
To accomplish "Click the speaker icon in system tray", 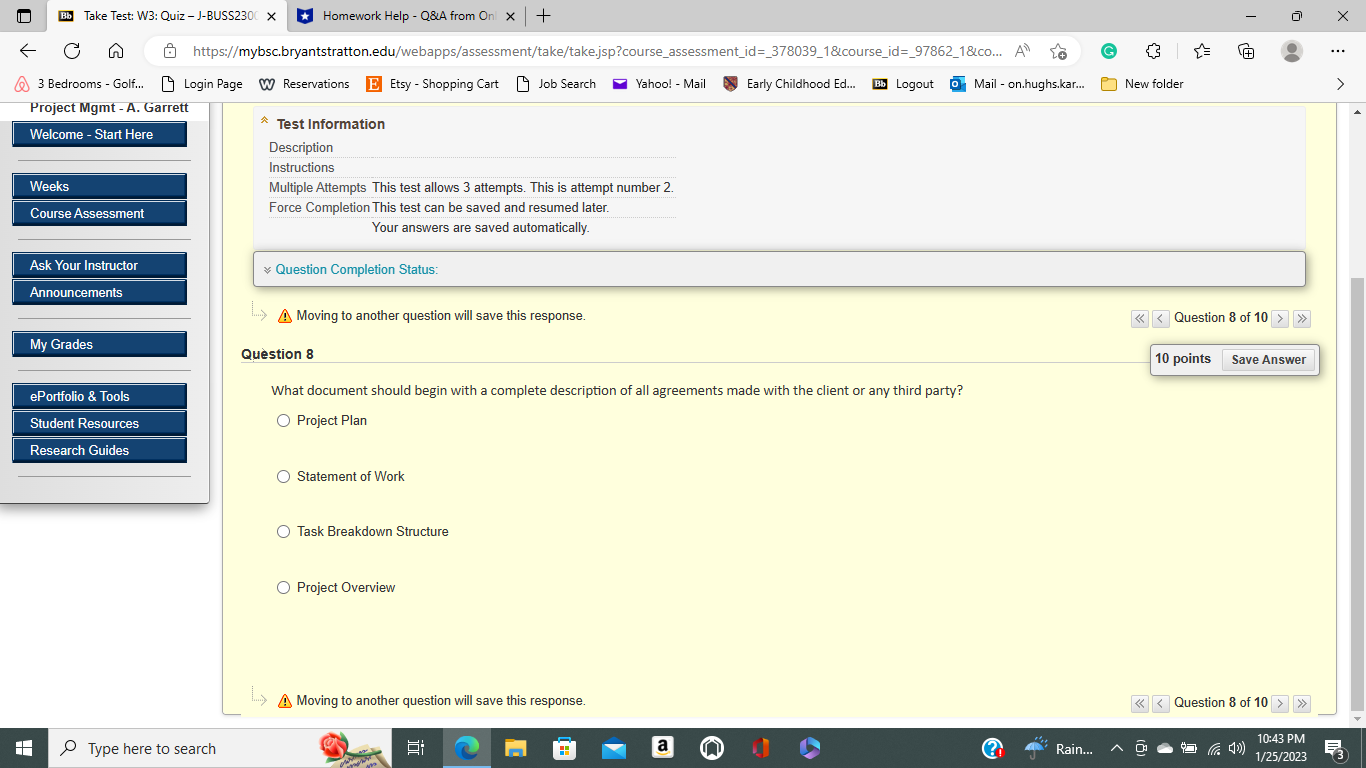I will click(x=1236, y=748).
